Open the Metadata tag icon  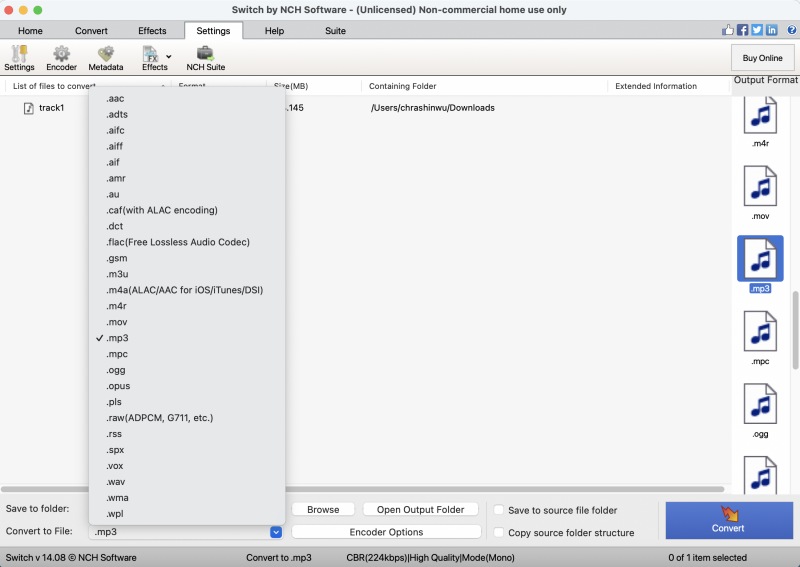[106, 58]
